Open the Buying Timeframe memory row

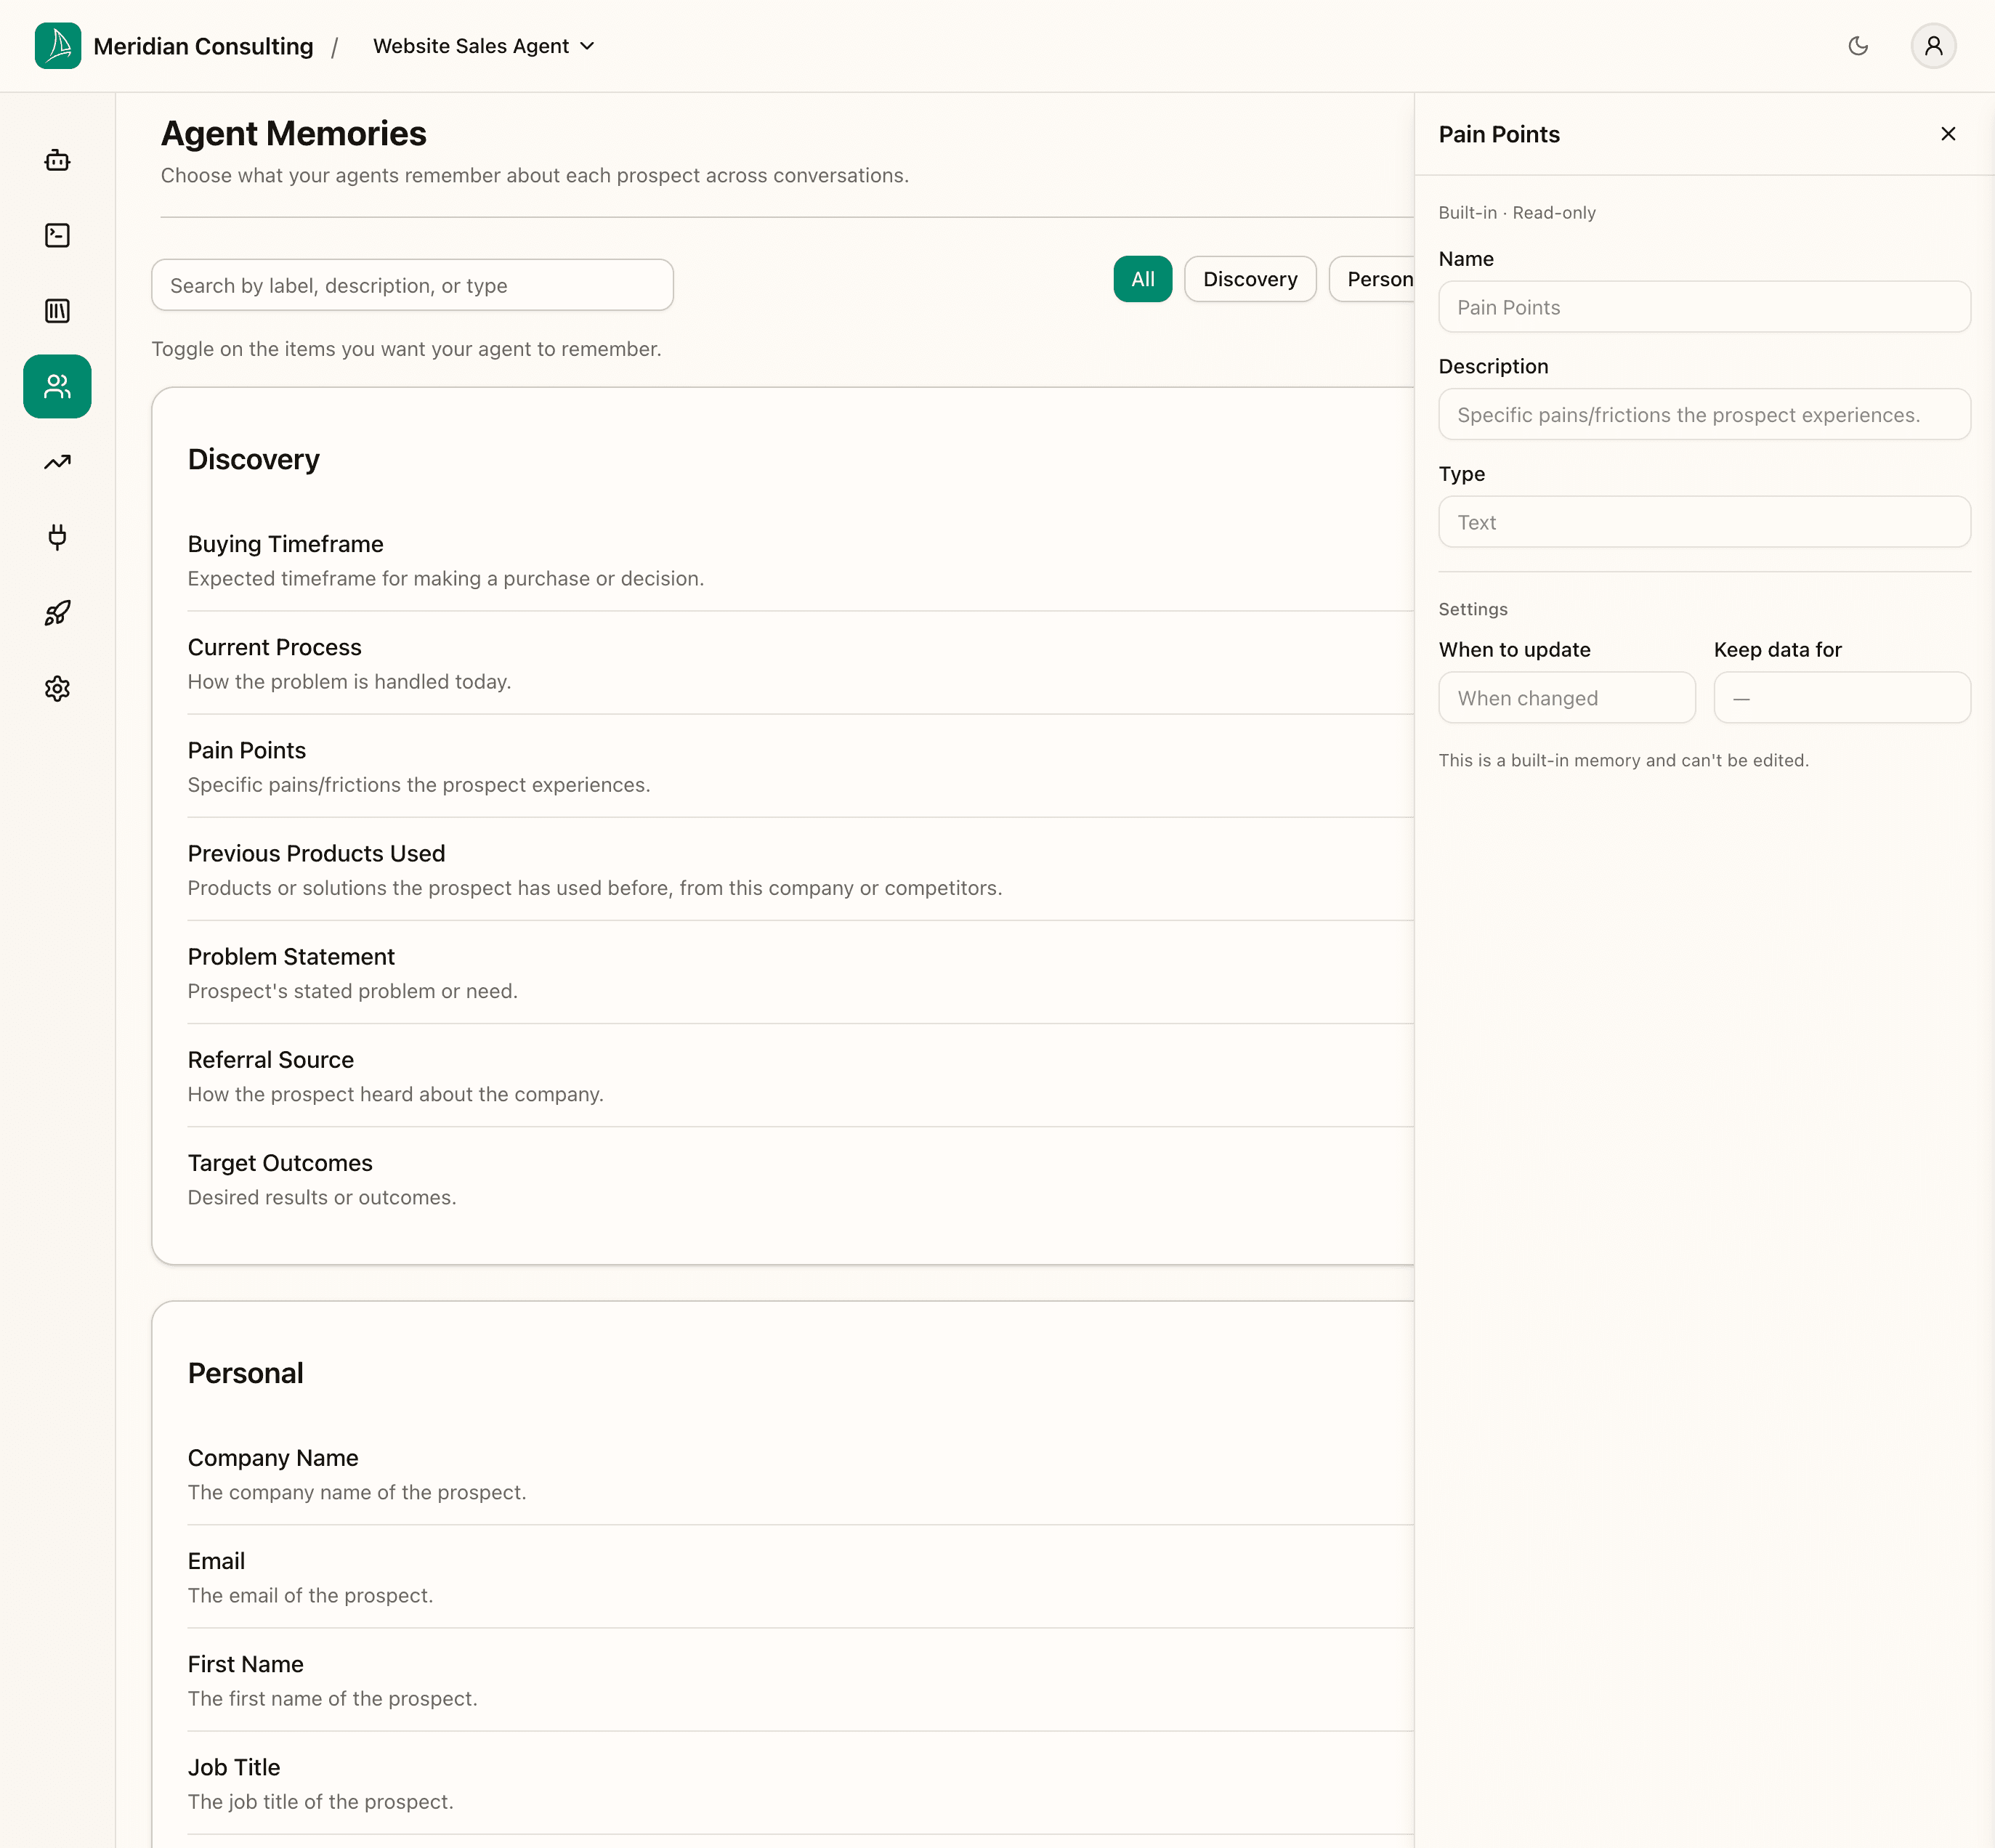tap(800, 560)
